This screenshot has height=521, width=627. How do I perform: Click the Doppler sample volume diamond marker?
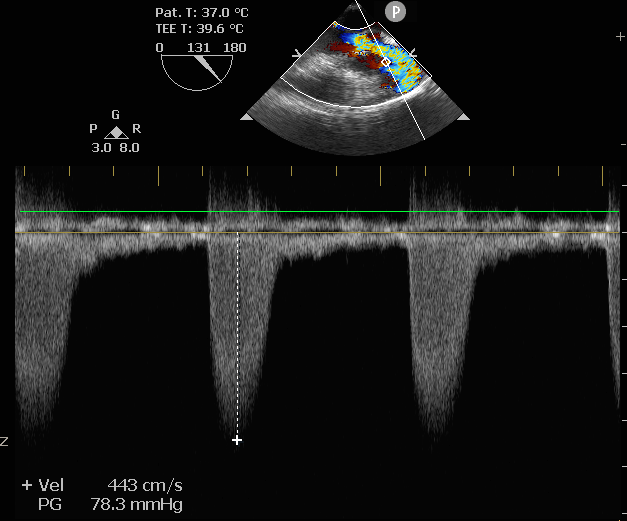387,62
